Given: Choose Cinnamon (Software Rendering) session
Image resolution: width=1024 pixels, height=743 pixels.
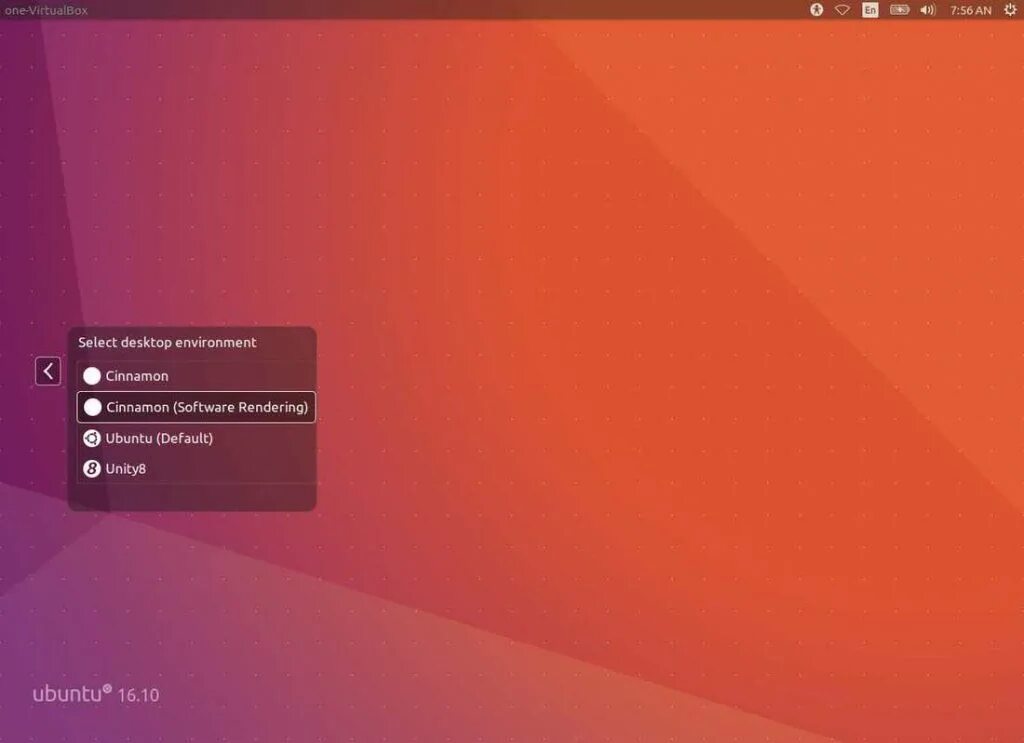Looking at the screenshot, I should pyautogui.click(x=196, y=407).
